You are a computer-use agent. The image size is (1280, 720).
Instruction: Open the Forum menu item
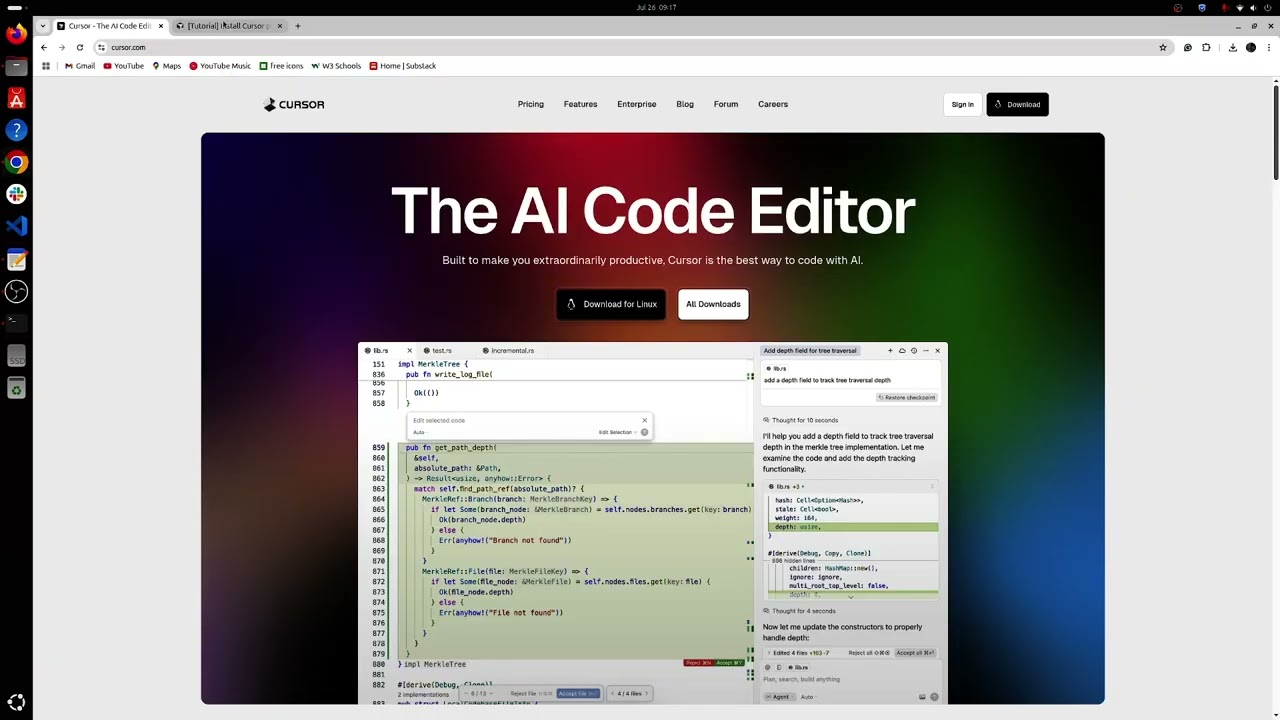(726, 104)
